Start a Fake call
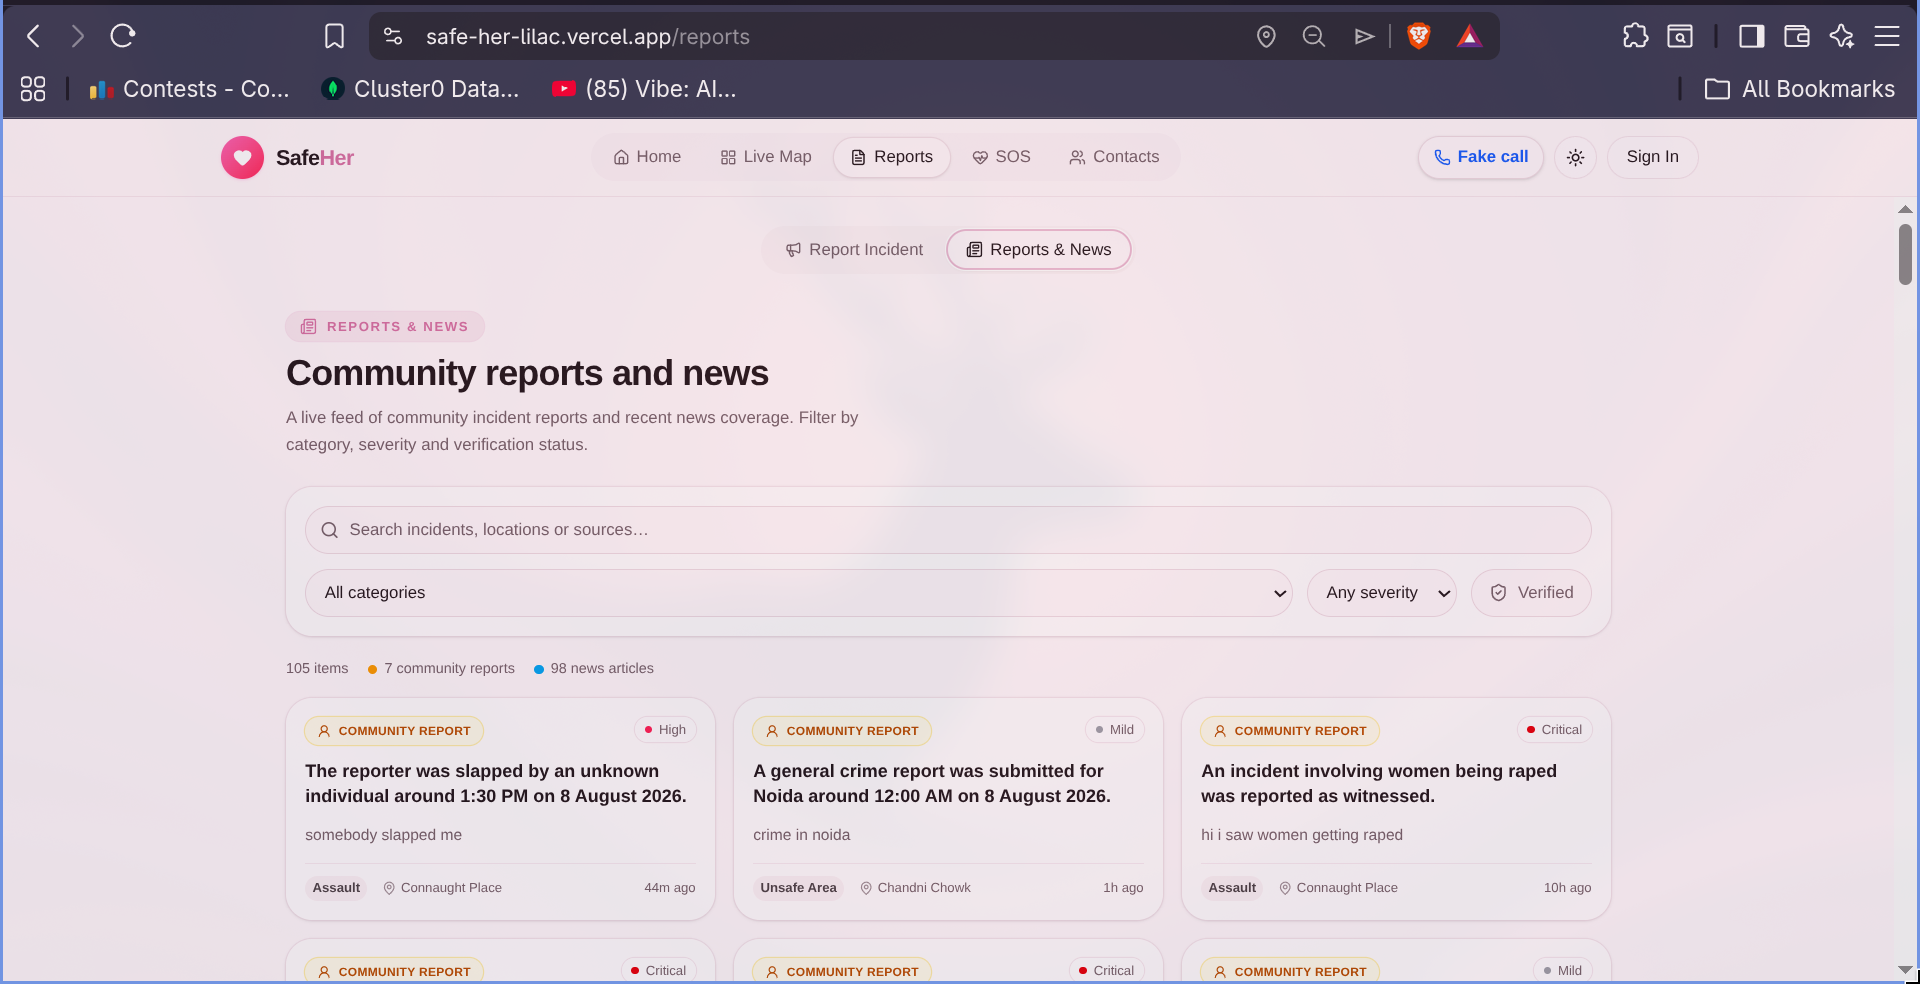Screen dimensions: 1920x984 (x=1481, y=157)
